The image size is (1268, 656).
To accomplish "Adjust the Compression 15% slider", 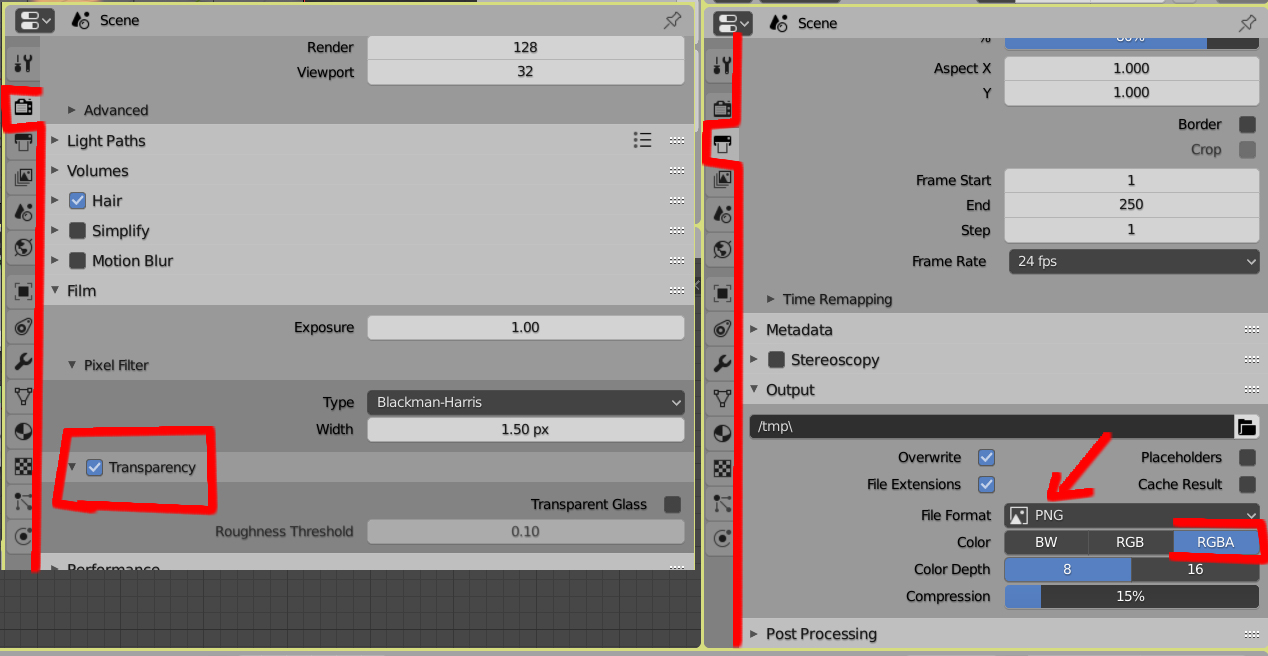I will 1131,596.
